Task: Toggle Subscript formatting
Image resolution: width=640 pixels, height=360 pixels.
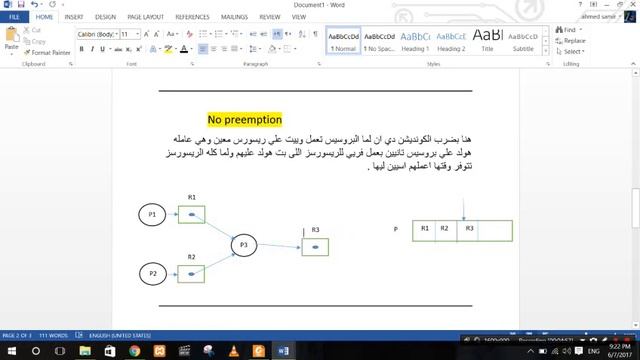Action: point(128,49)
